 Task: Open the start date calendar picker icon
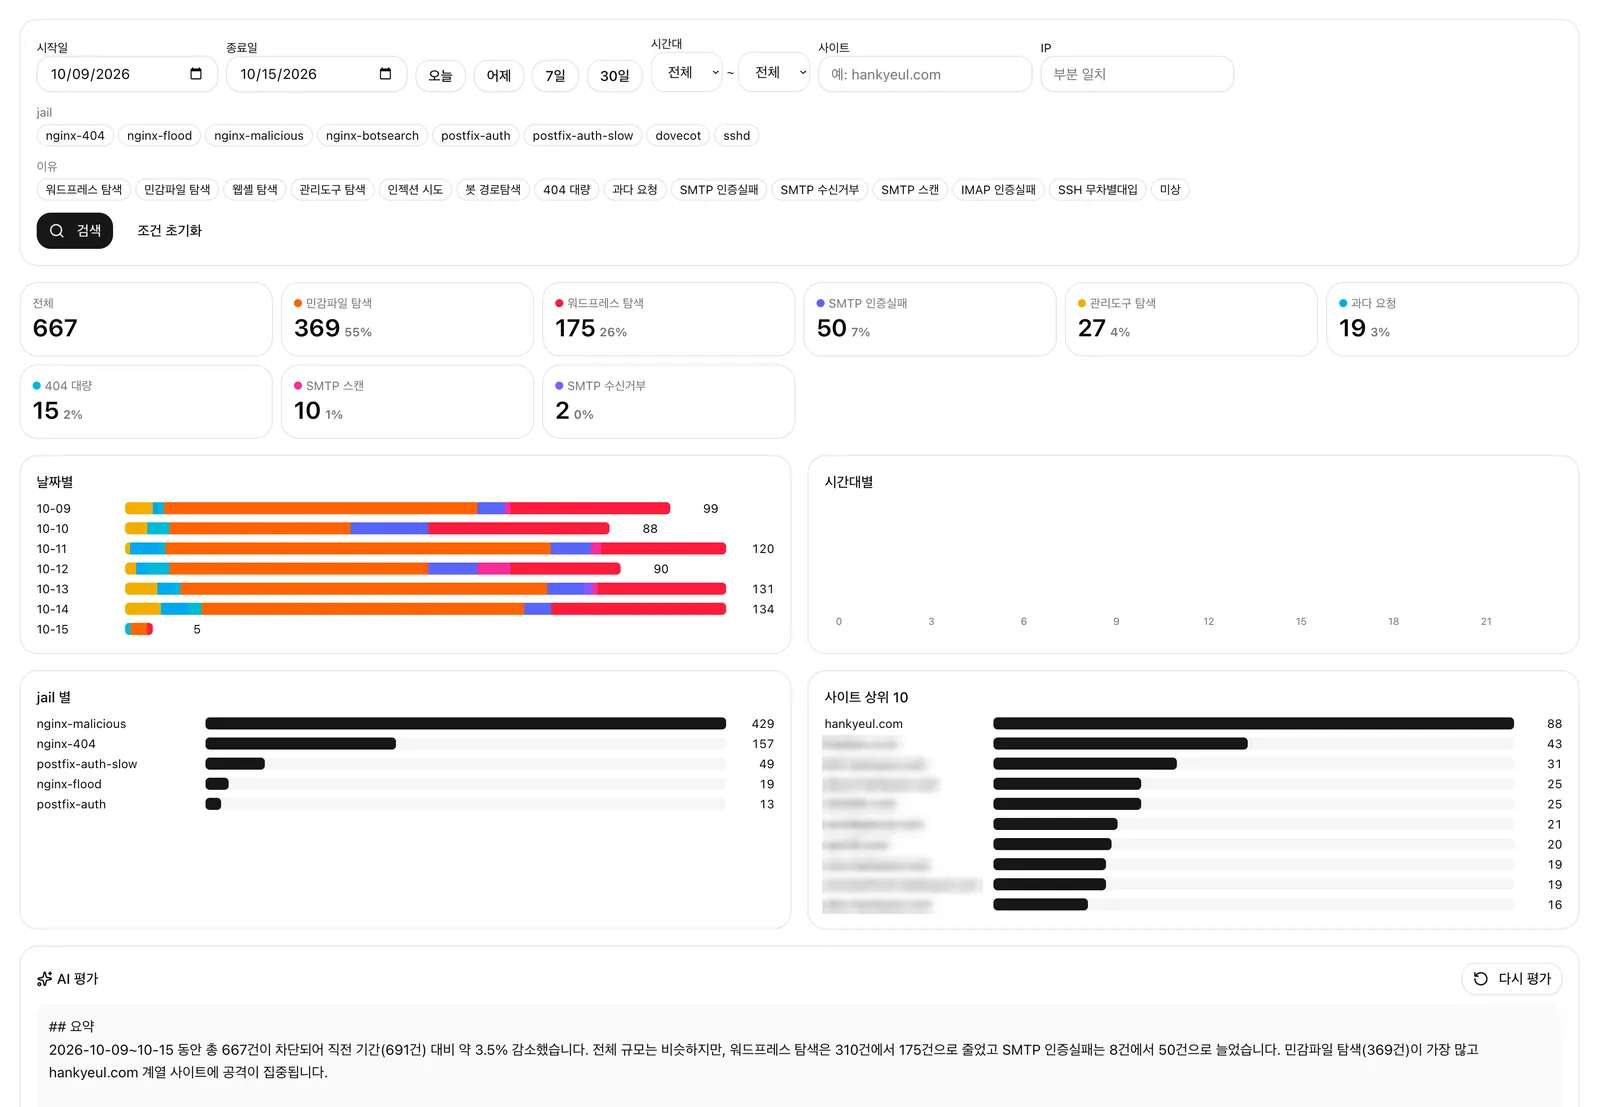[196, 74]
